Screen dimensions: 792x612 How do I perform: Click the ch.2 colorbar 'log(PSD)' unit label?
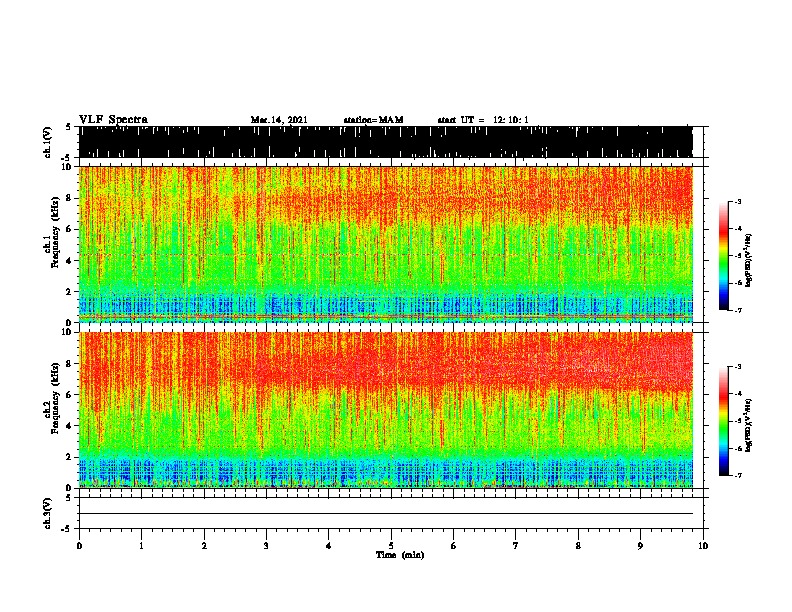749,426
